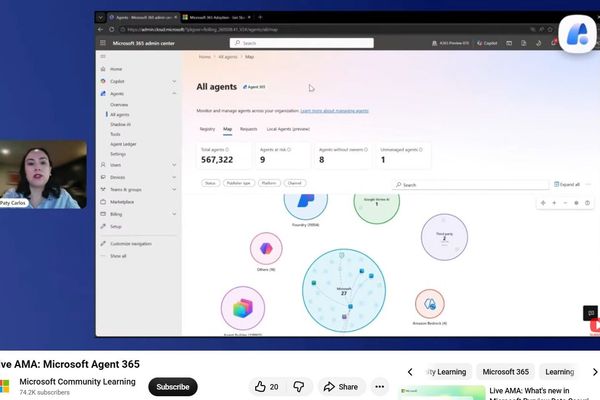
Task: Open the Status filter dropdown
Action: (x=210, y=183)
